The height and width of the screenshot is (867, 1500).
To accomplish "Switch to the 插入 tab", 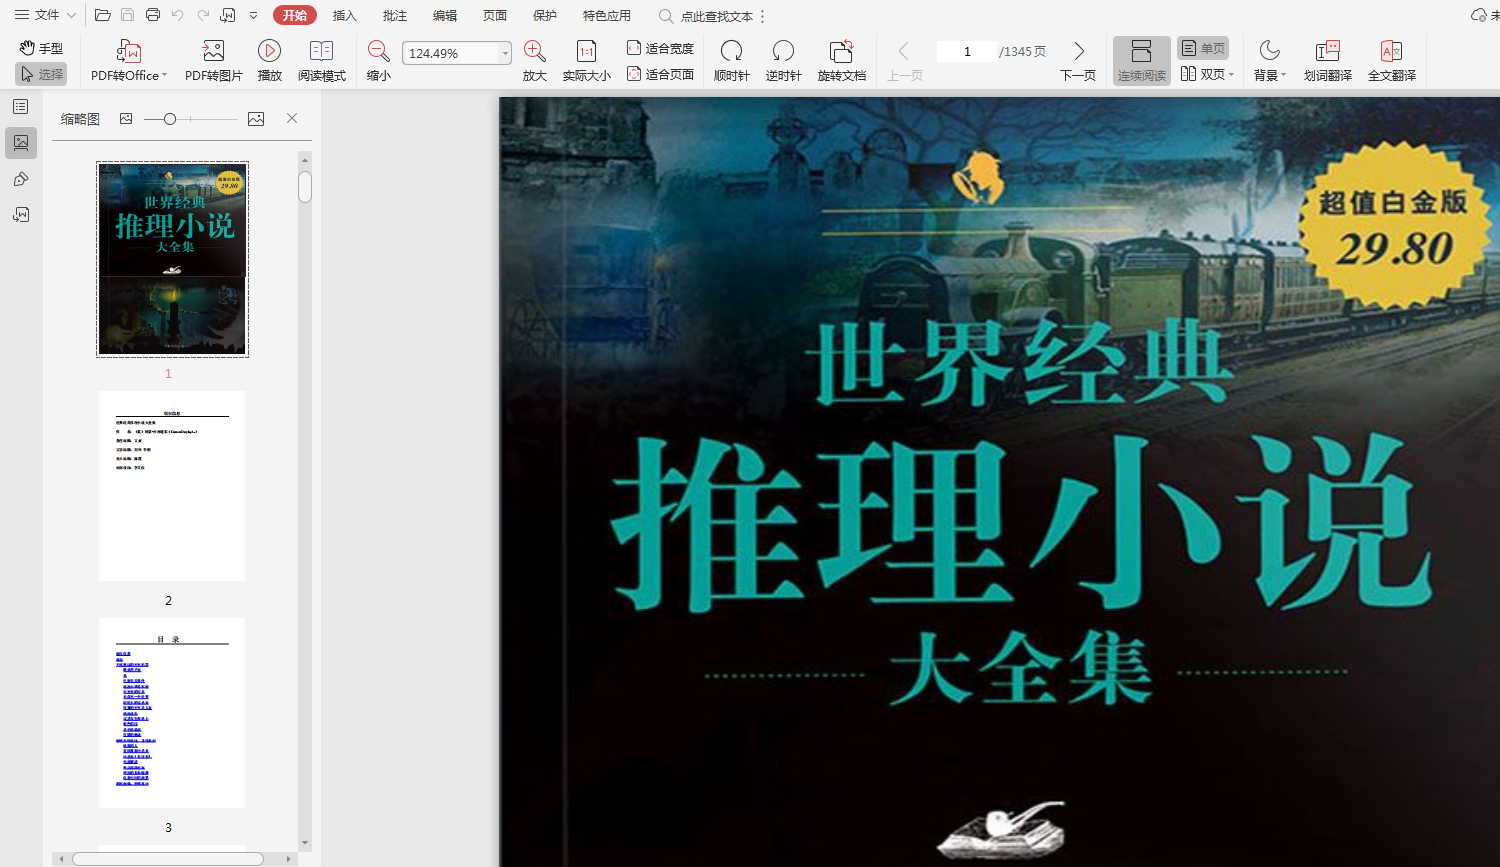I will point(344,15).
